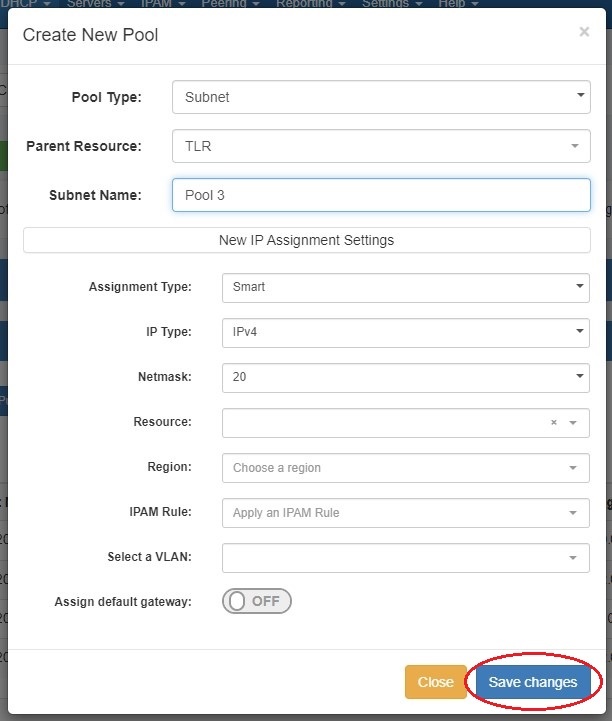Viewport: 612px width, 721px height.
Task: Change the IP Type selection
Action: click(405, 332)
